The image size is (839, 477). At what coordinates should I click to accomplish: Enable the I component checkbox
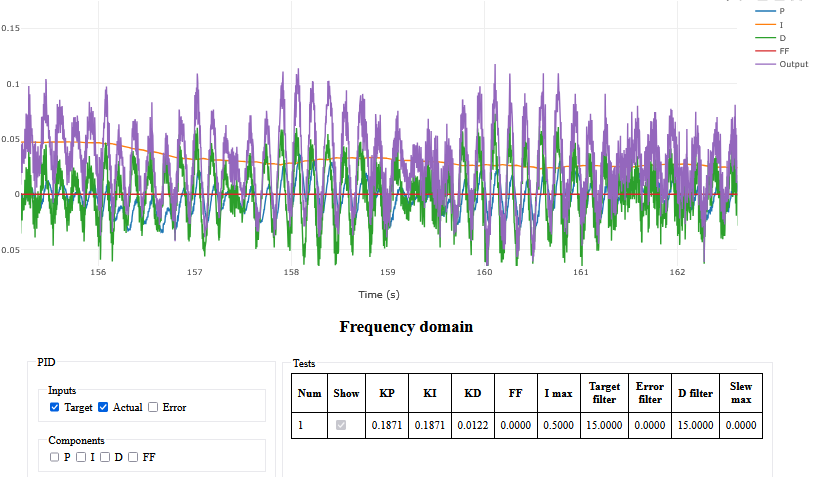click(x=81, y=457)
